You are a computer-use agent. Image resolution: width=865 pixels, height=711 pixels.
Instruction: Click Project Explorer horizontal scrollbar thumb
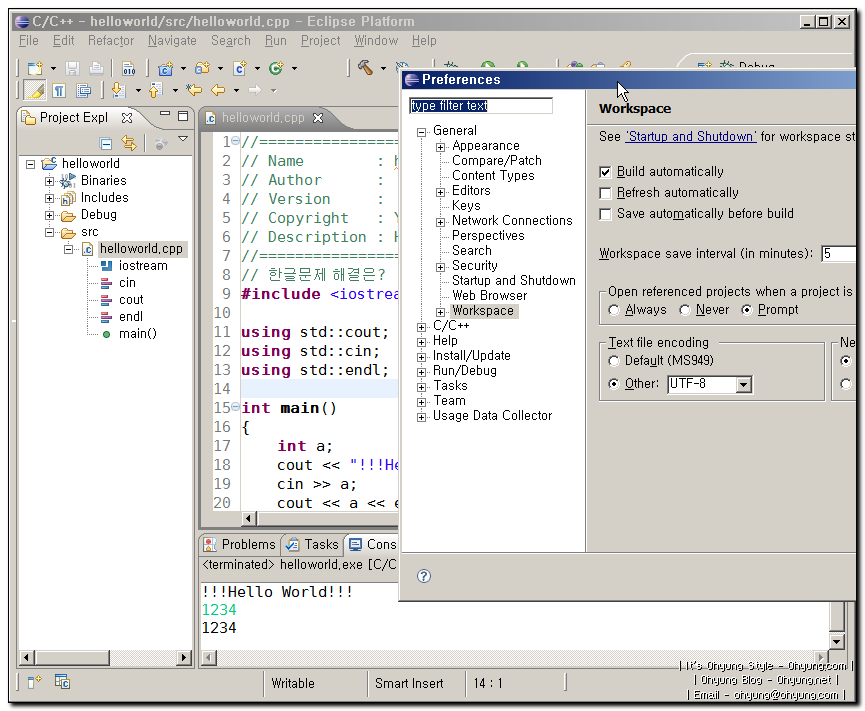click(72, 657)
